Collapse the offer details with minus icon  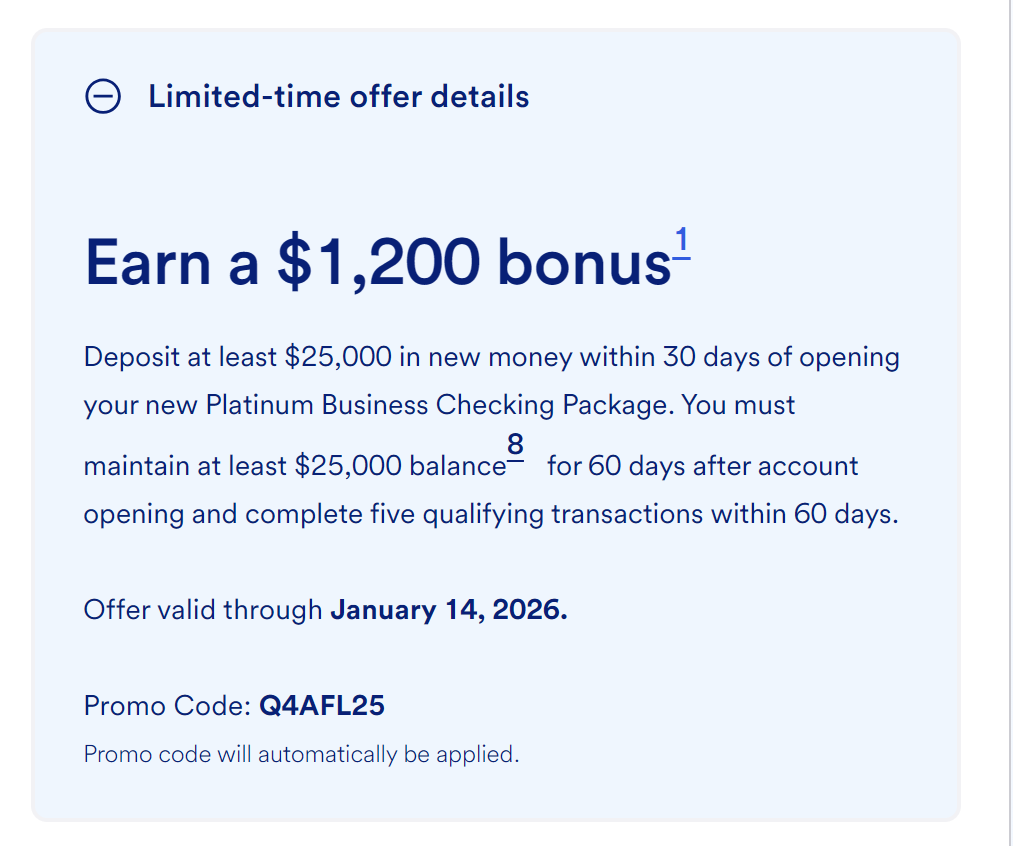(103, 97)
